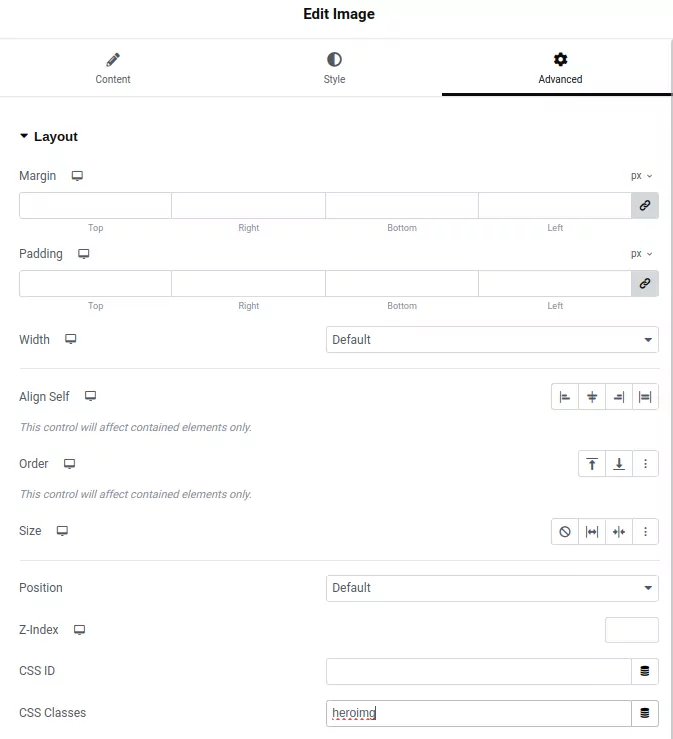Choose Size grow icon
The height and width of the screenshot is (739, 673).
(592, 531)
